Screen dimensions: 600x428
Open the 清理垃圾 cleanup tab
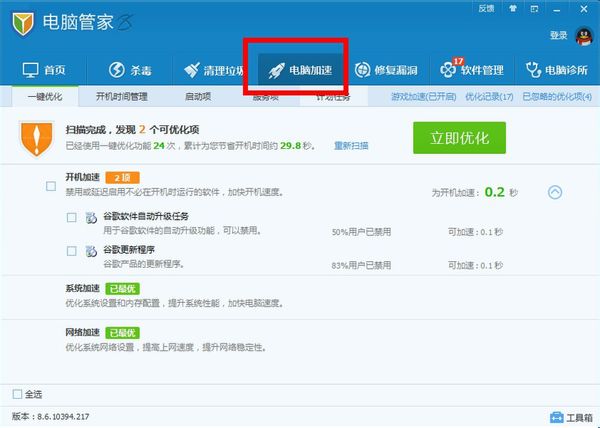tap(213, 70)
